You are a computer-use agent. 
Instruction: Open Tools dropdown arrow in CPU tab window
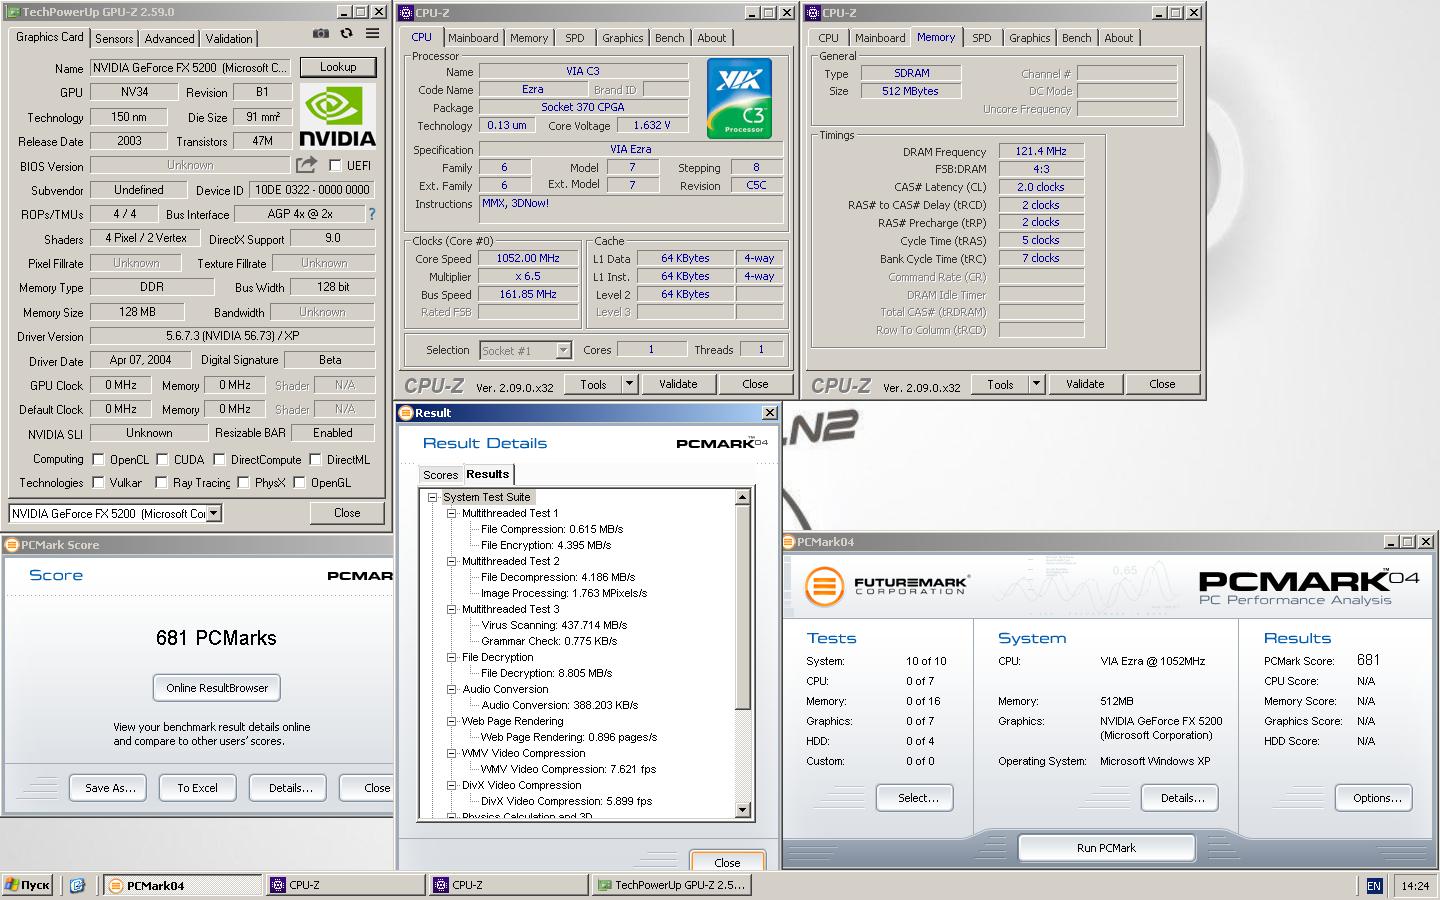click(x=629, y=384)
